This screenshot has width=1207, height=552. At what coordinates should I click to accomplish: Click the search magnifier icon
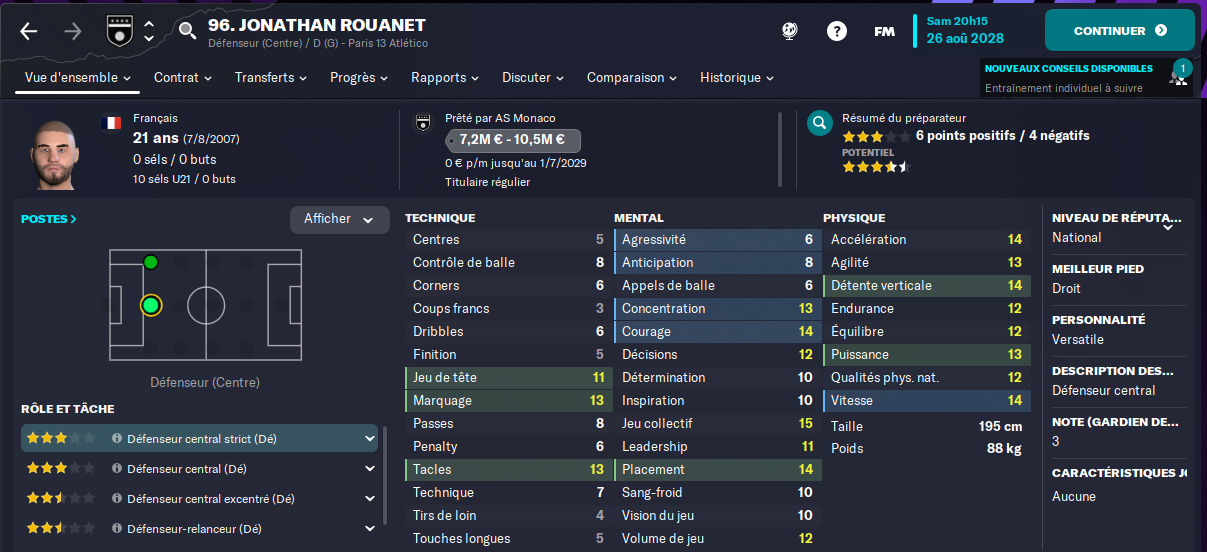click(187, 31)
